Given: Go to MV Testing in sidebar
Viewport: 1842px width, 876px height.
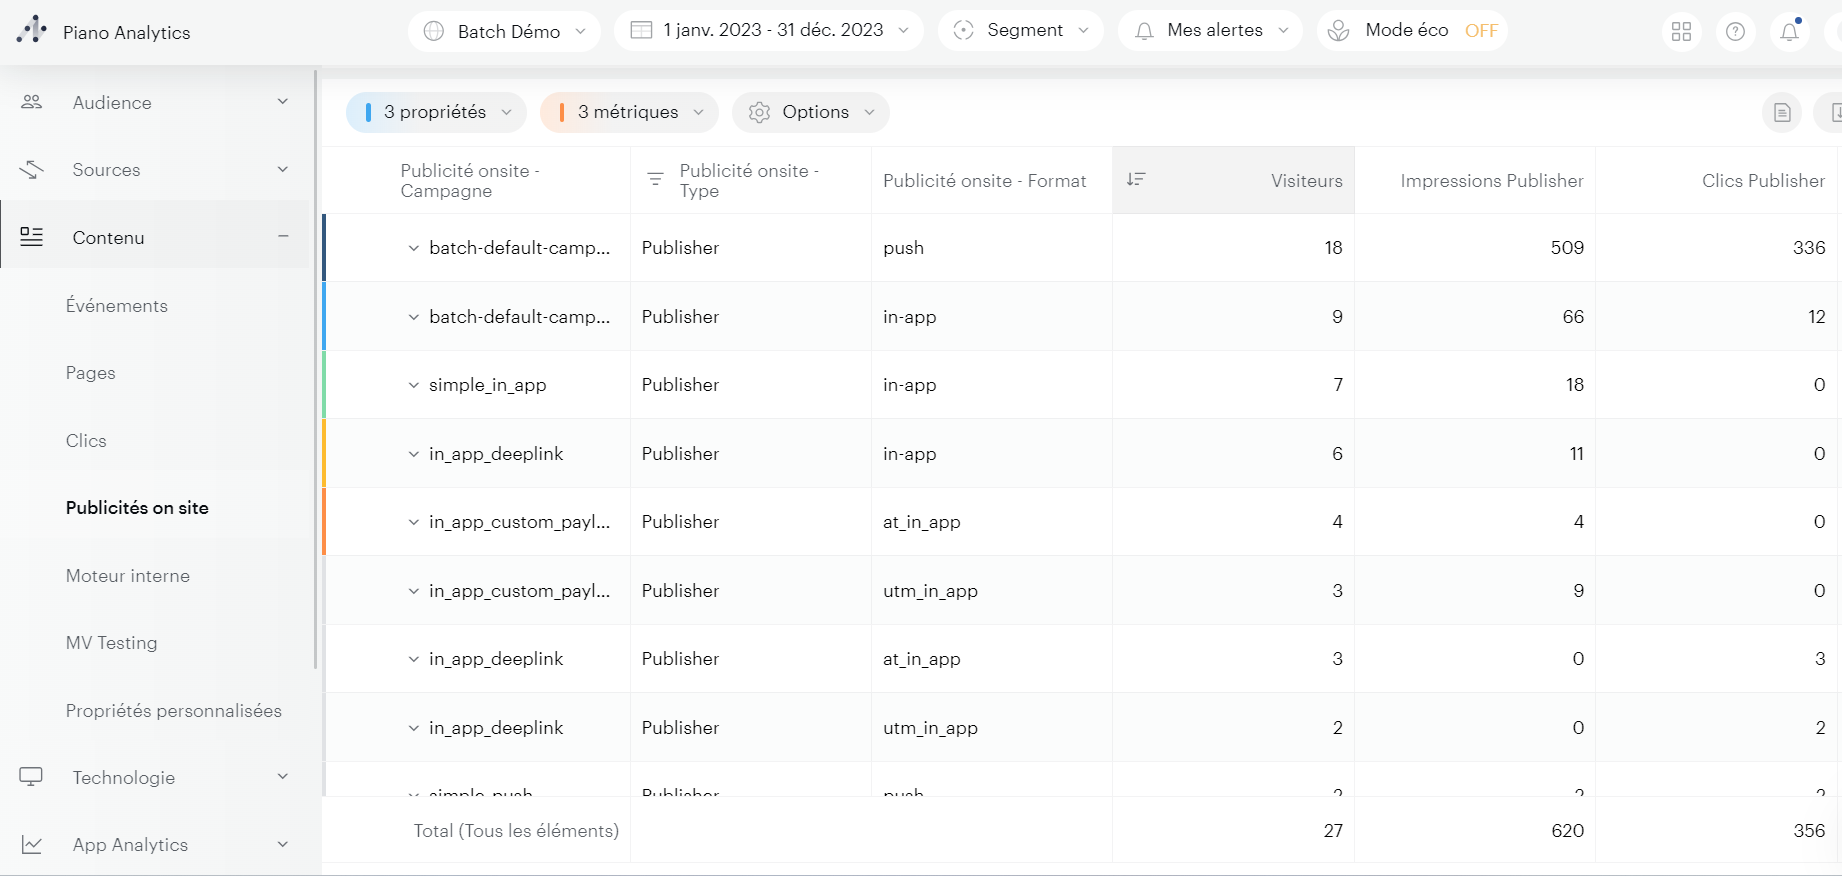Looking at the screenshot, I should pos(112,643).
